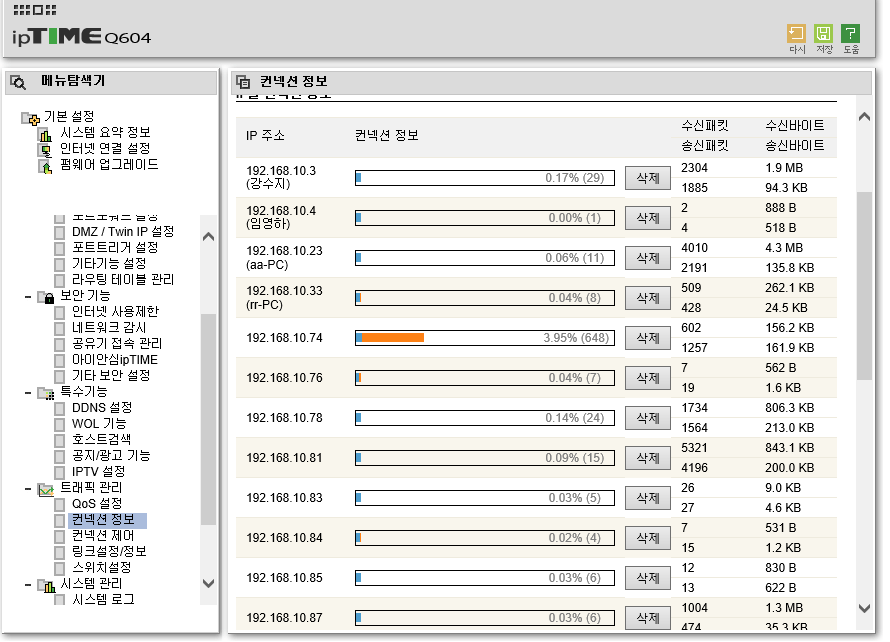
Task: Collapse the 보안 기능 tree branch
Action: 28,297
